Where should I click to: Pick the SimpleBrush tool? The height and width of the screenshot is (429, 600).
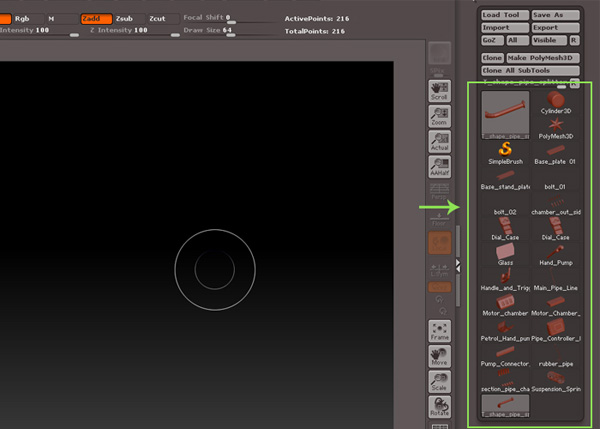coord(505,152)
